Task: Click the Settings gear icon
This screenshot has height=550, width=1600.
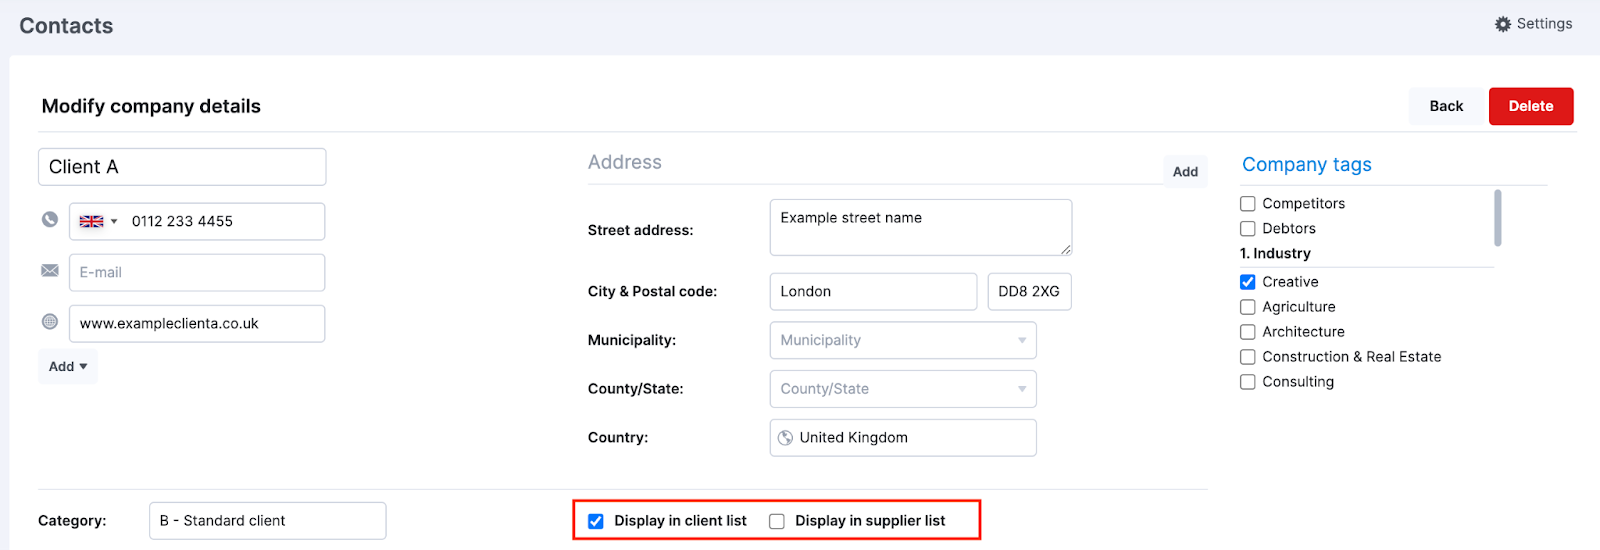Action: 1503,24
